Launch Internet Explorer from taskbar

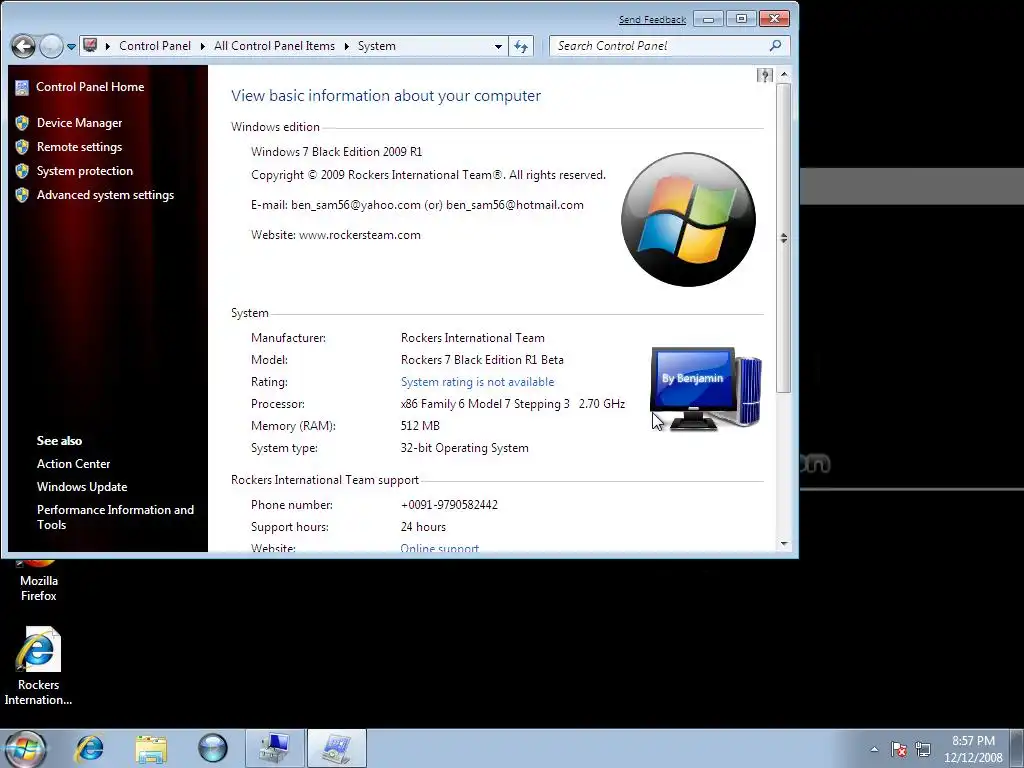(x=89, y=749)
